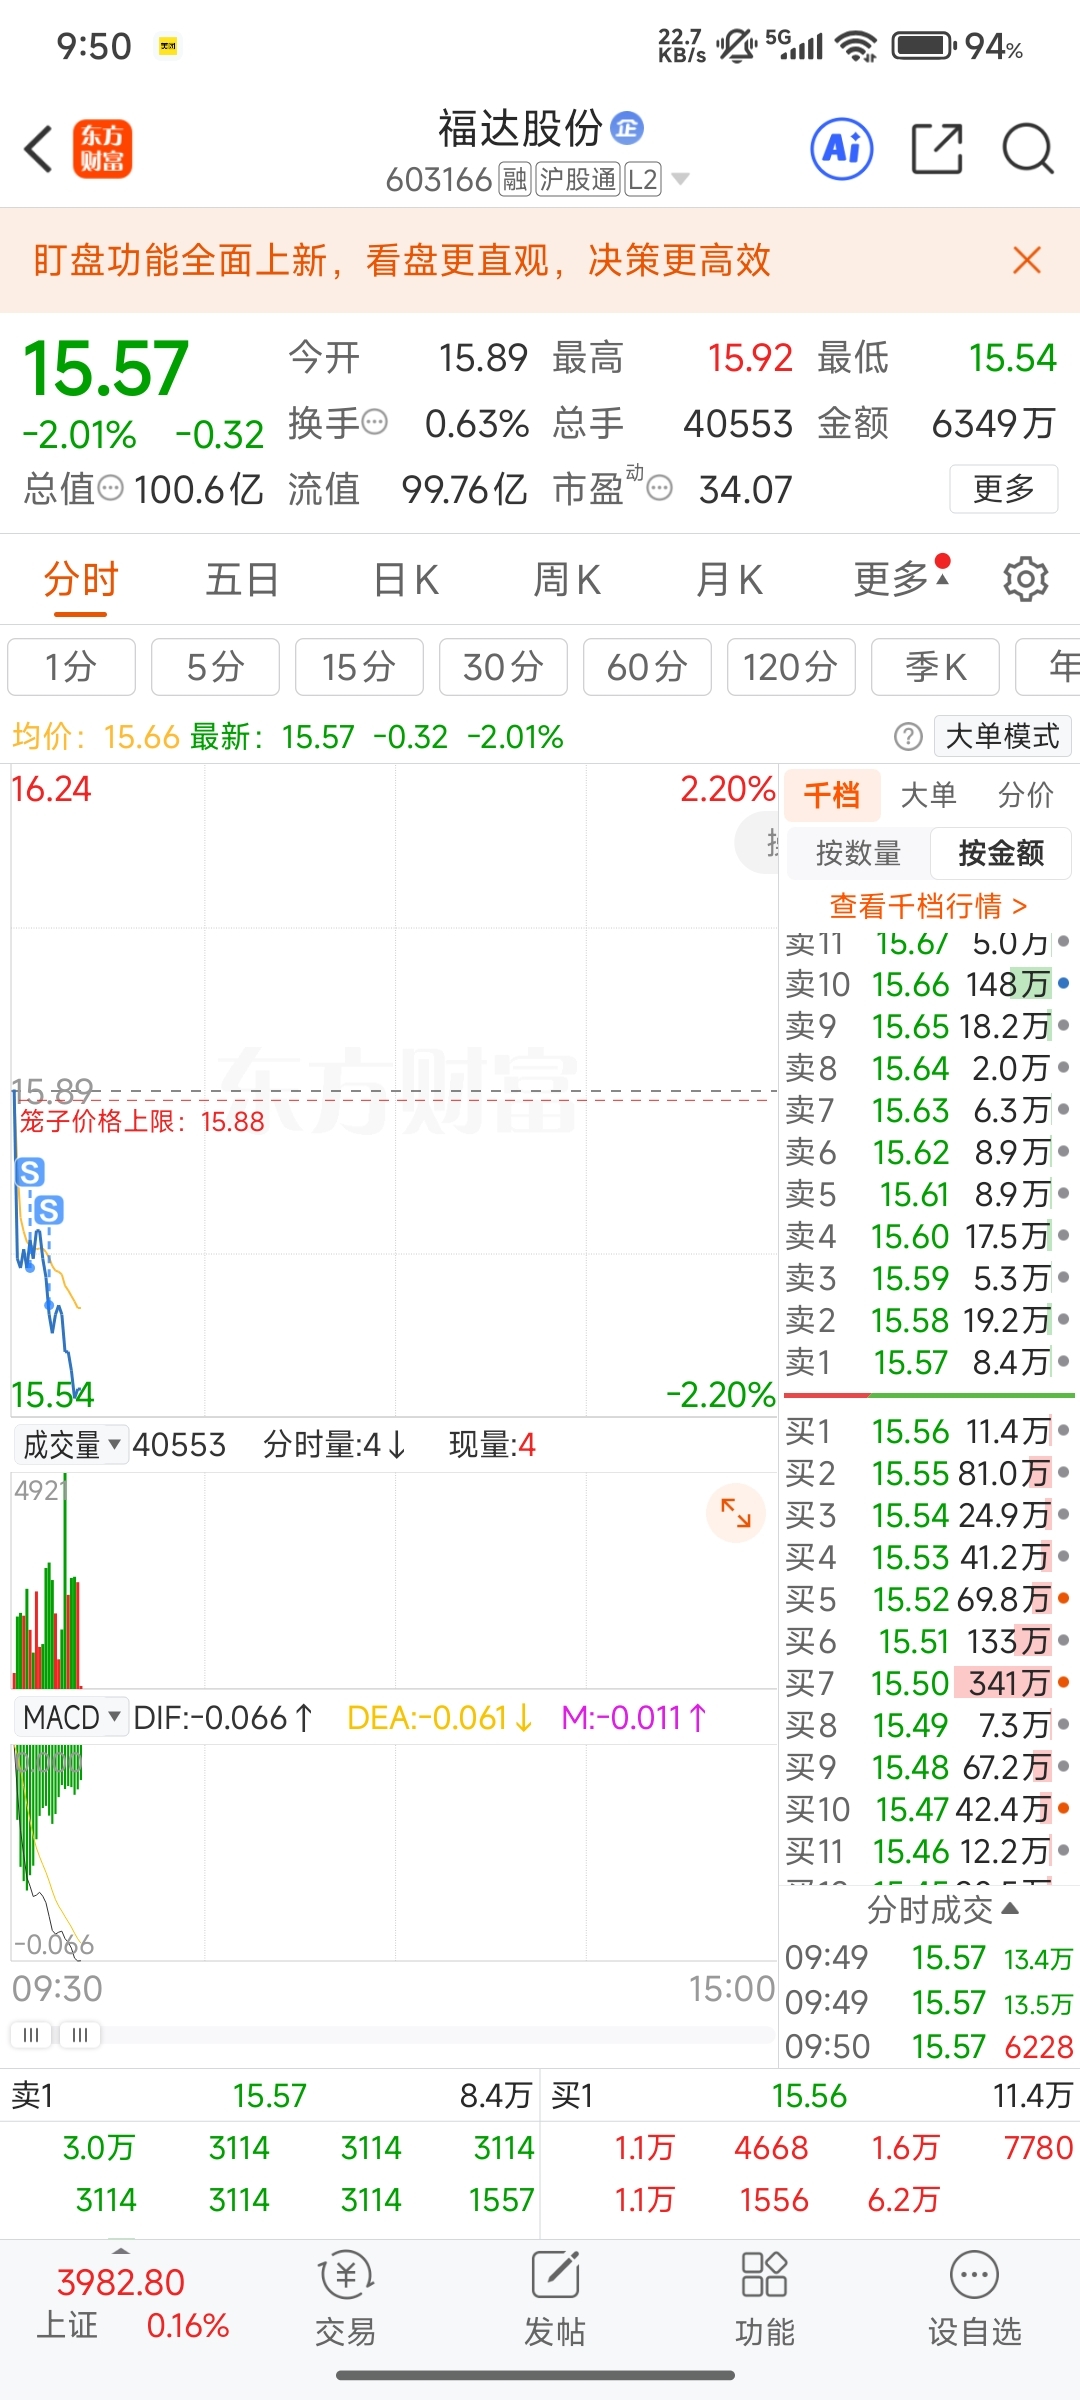This screenshot has height=2400, width=1080.
Task: Tap the 交易 trade icon
Action: point(346,2300)
